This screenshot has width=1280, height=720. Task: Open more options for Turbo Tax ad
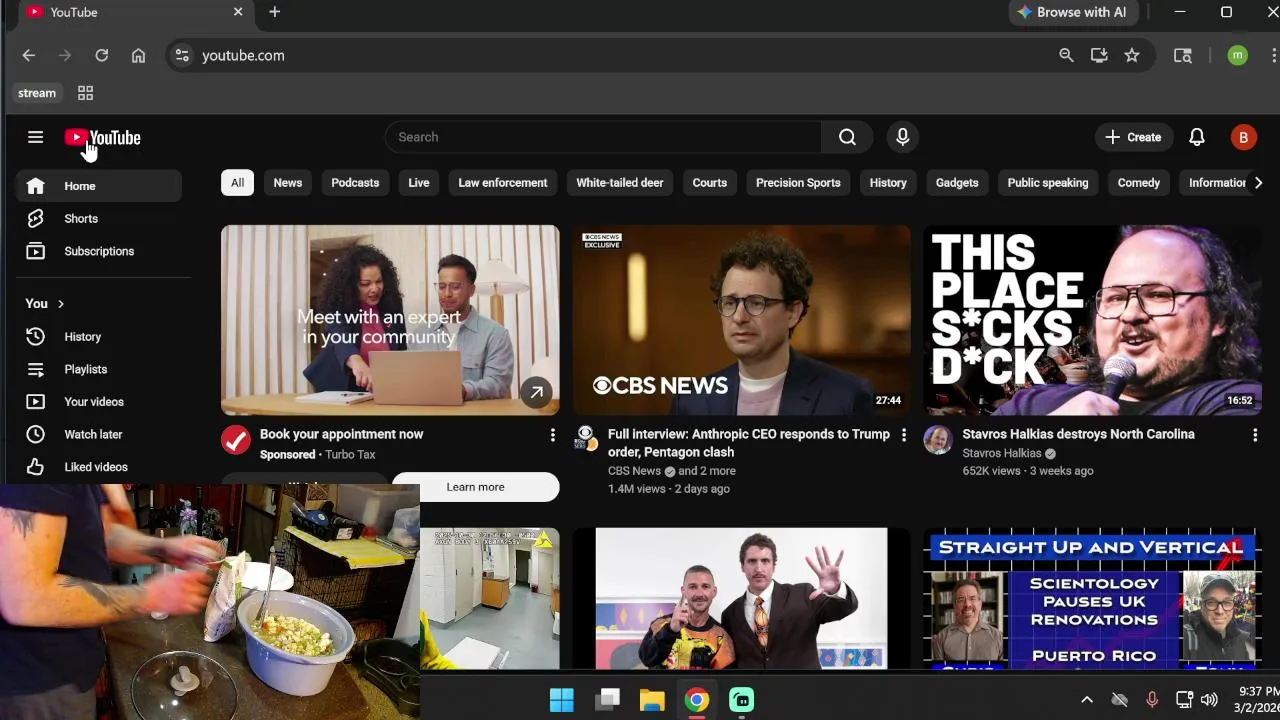pos(552,435)
